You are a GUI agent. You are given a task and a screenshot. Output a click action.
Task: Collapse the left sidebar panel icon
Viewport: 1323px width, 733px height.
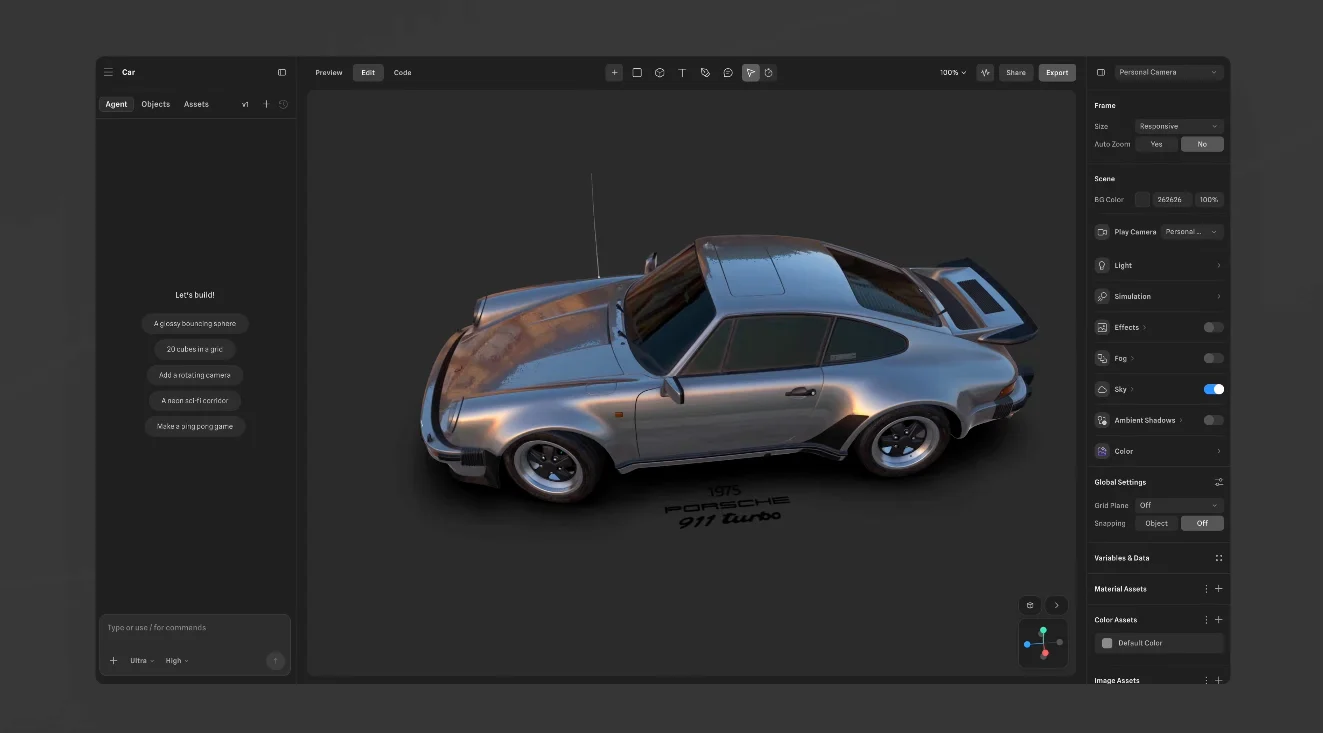282,72
